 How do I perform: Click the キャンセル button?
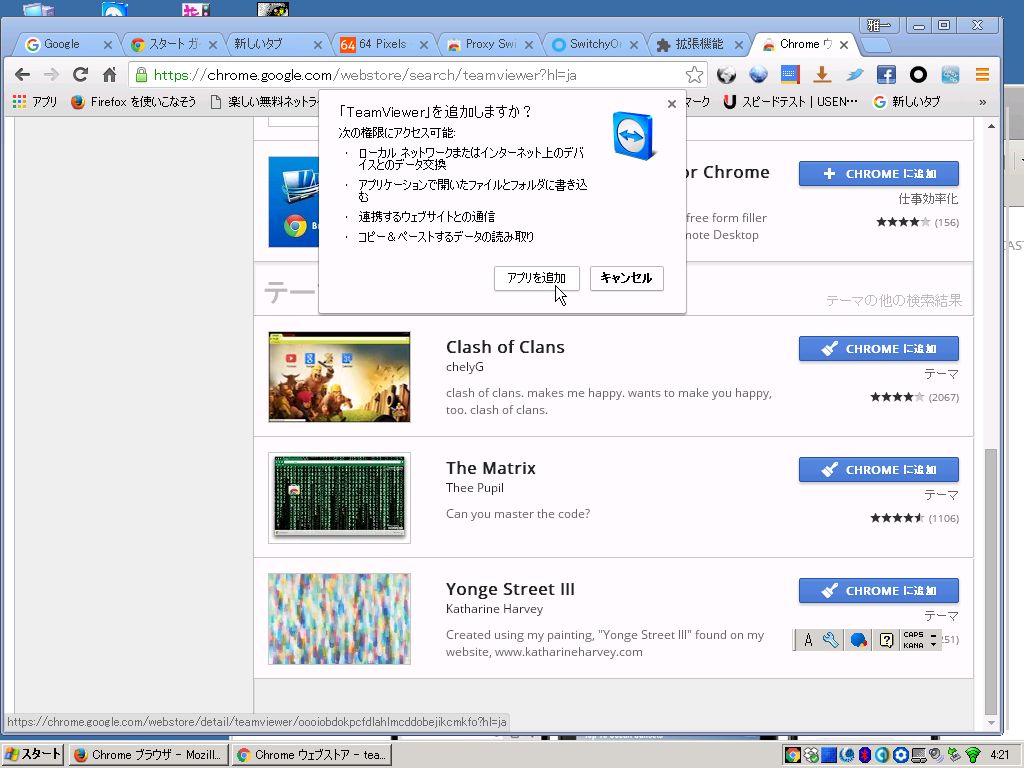tap(626, 278)
